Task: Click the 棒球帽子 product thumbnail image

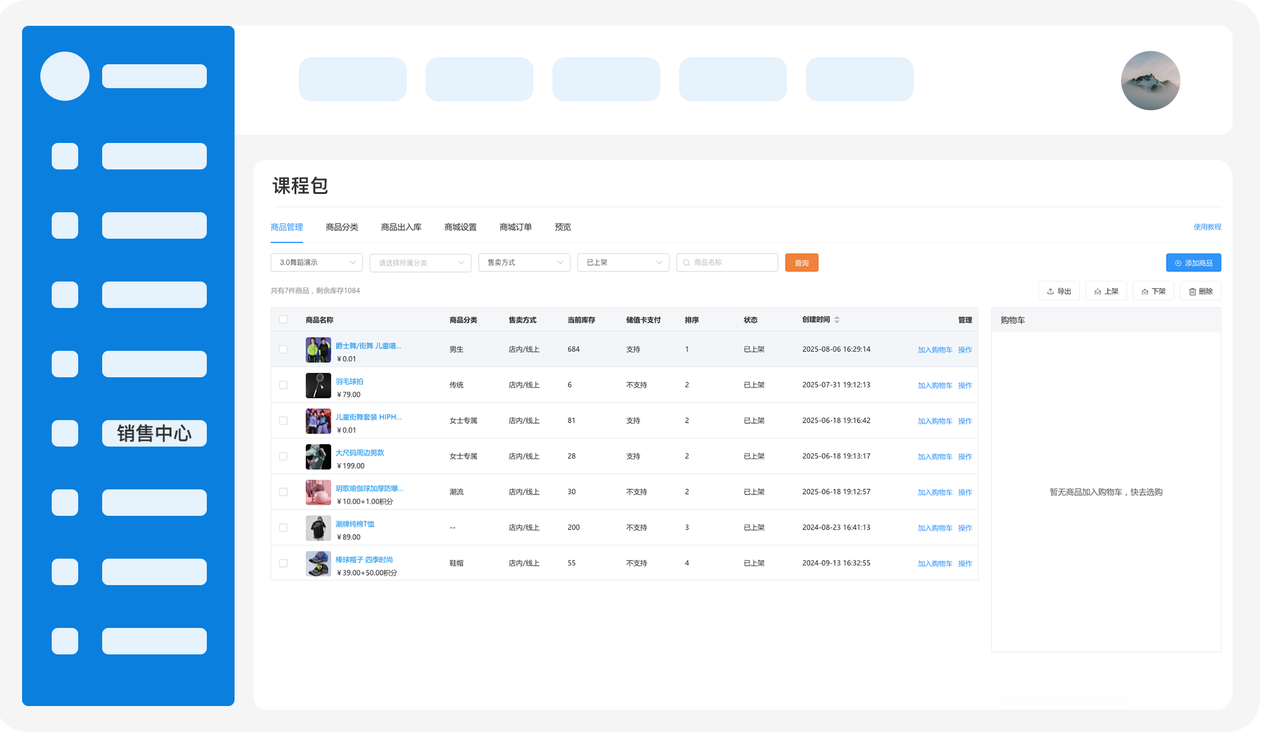Action: point(318,564)
